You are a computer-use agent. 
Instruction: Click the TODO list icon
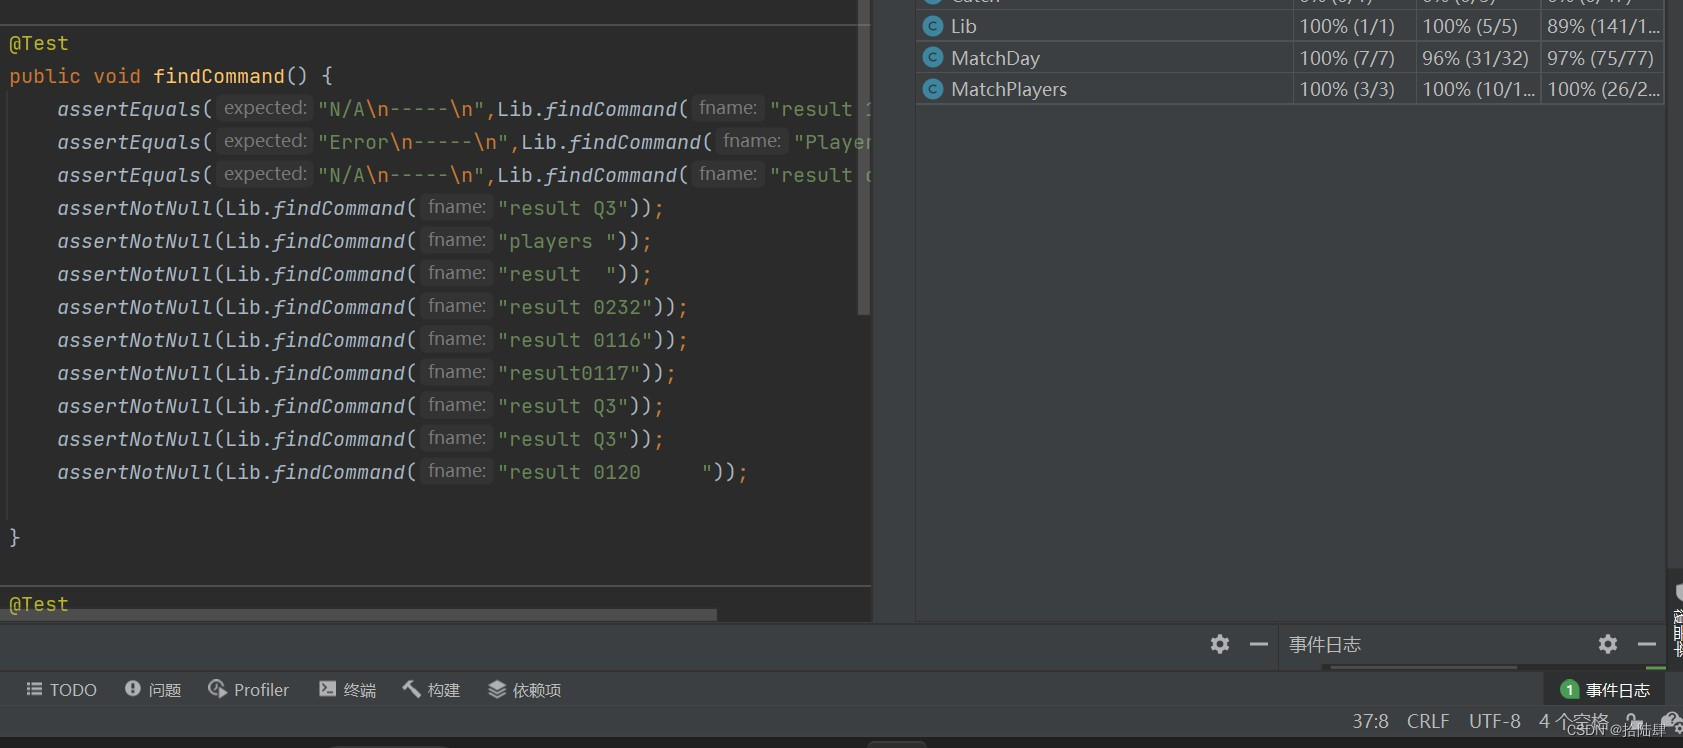[x=34, y=689]
